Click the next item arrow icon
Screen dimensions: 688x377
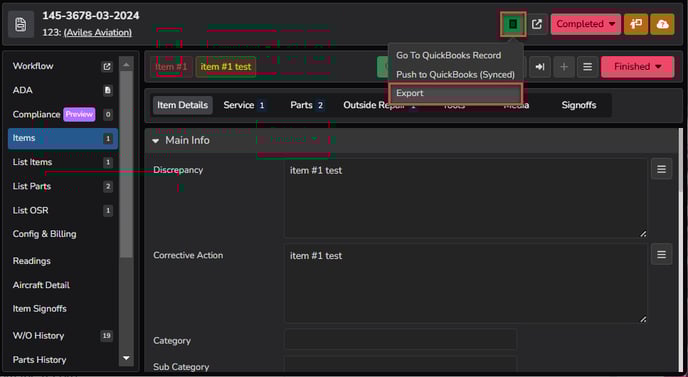[x=540, y=67]
